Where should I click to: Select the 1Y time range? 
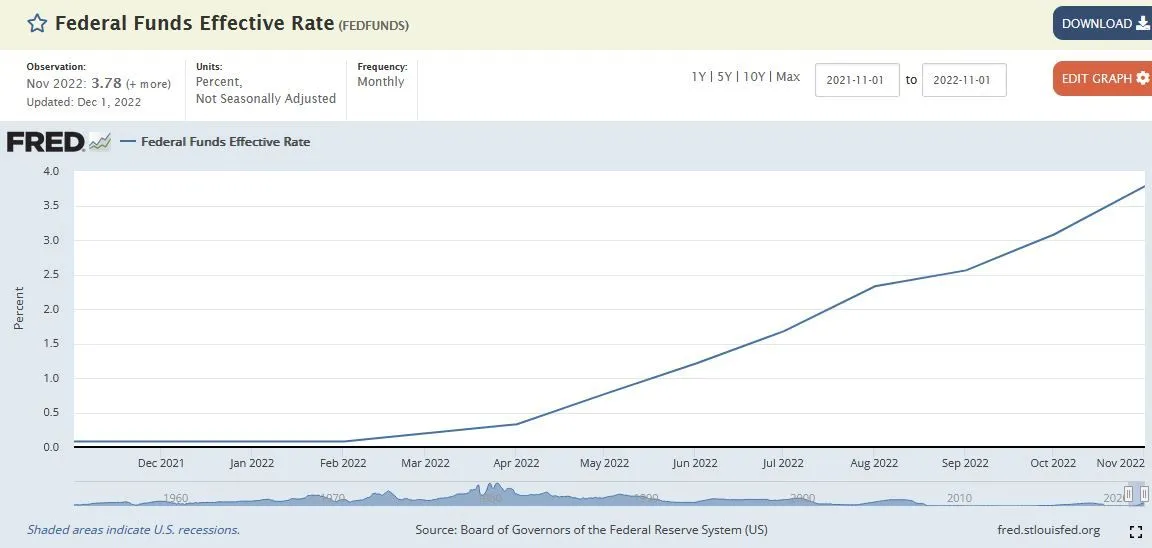[698, 77]
